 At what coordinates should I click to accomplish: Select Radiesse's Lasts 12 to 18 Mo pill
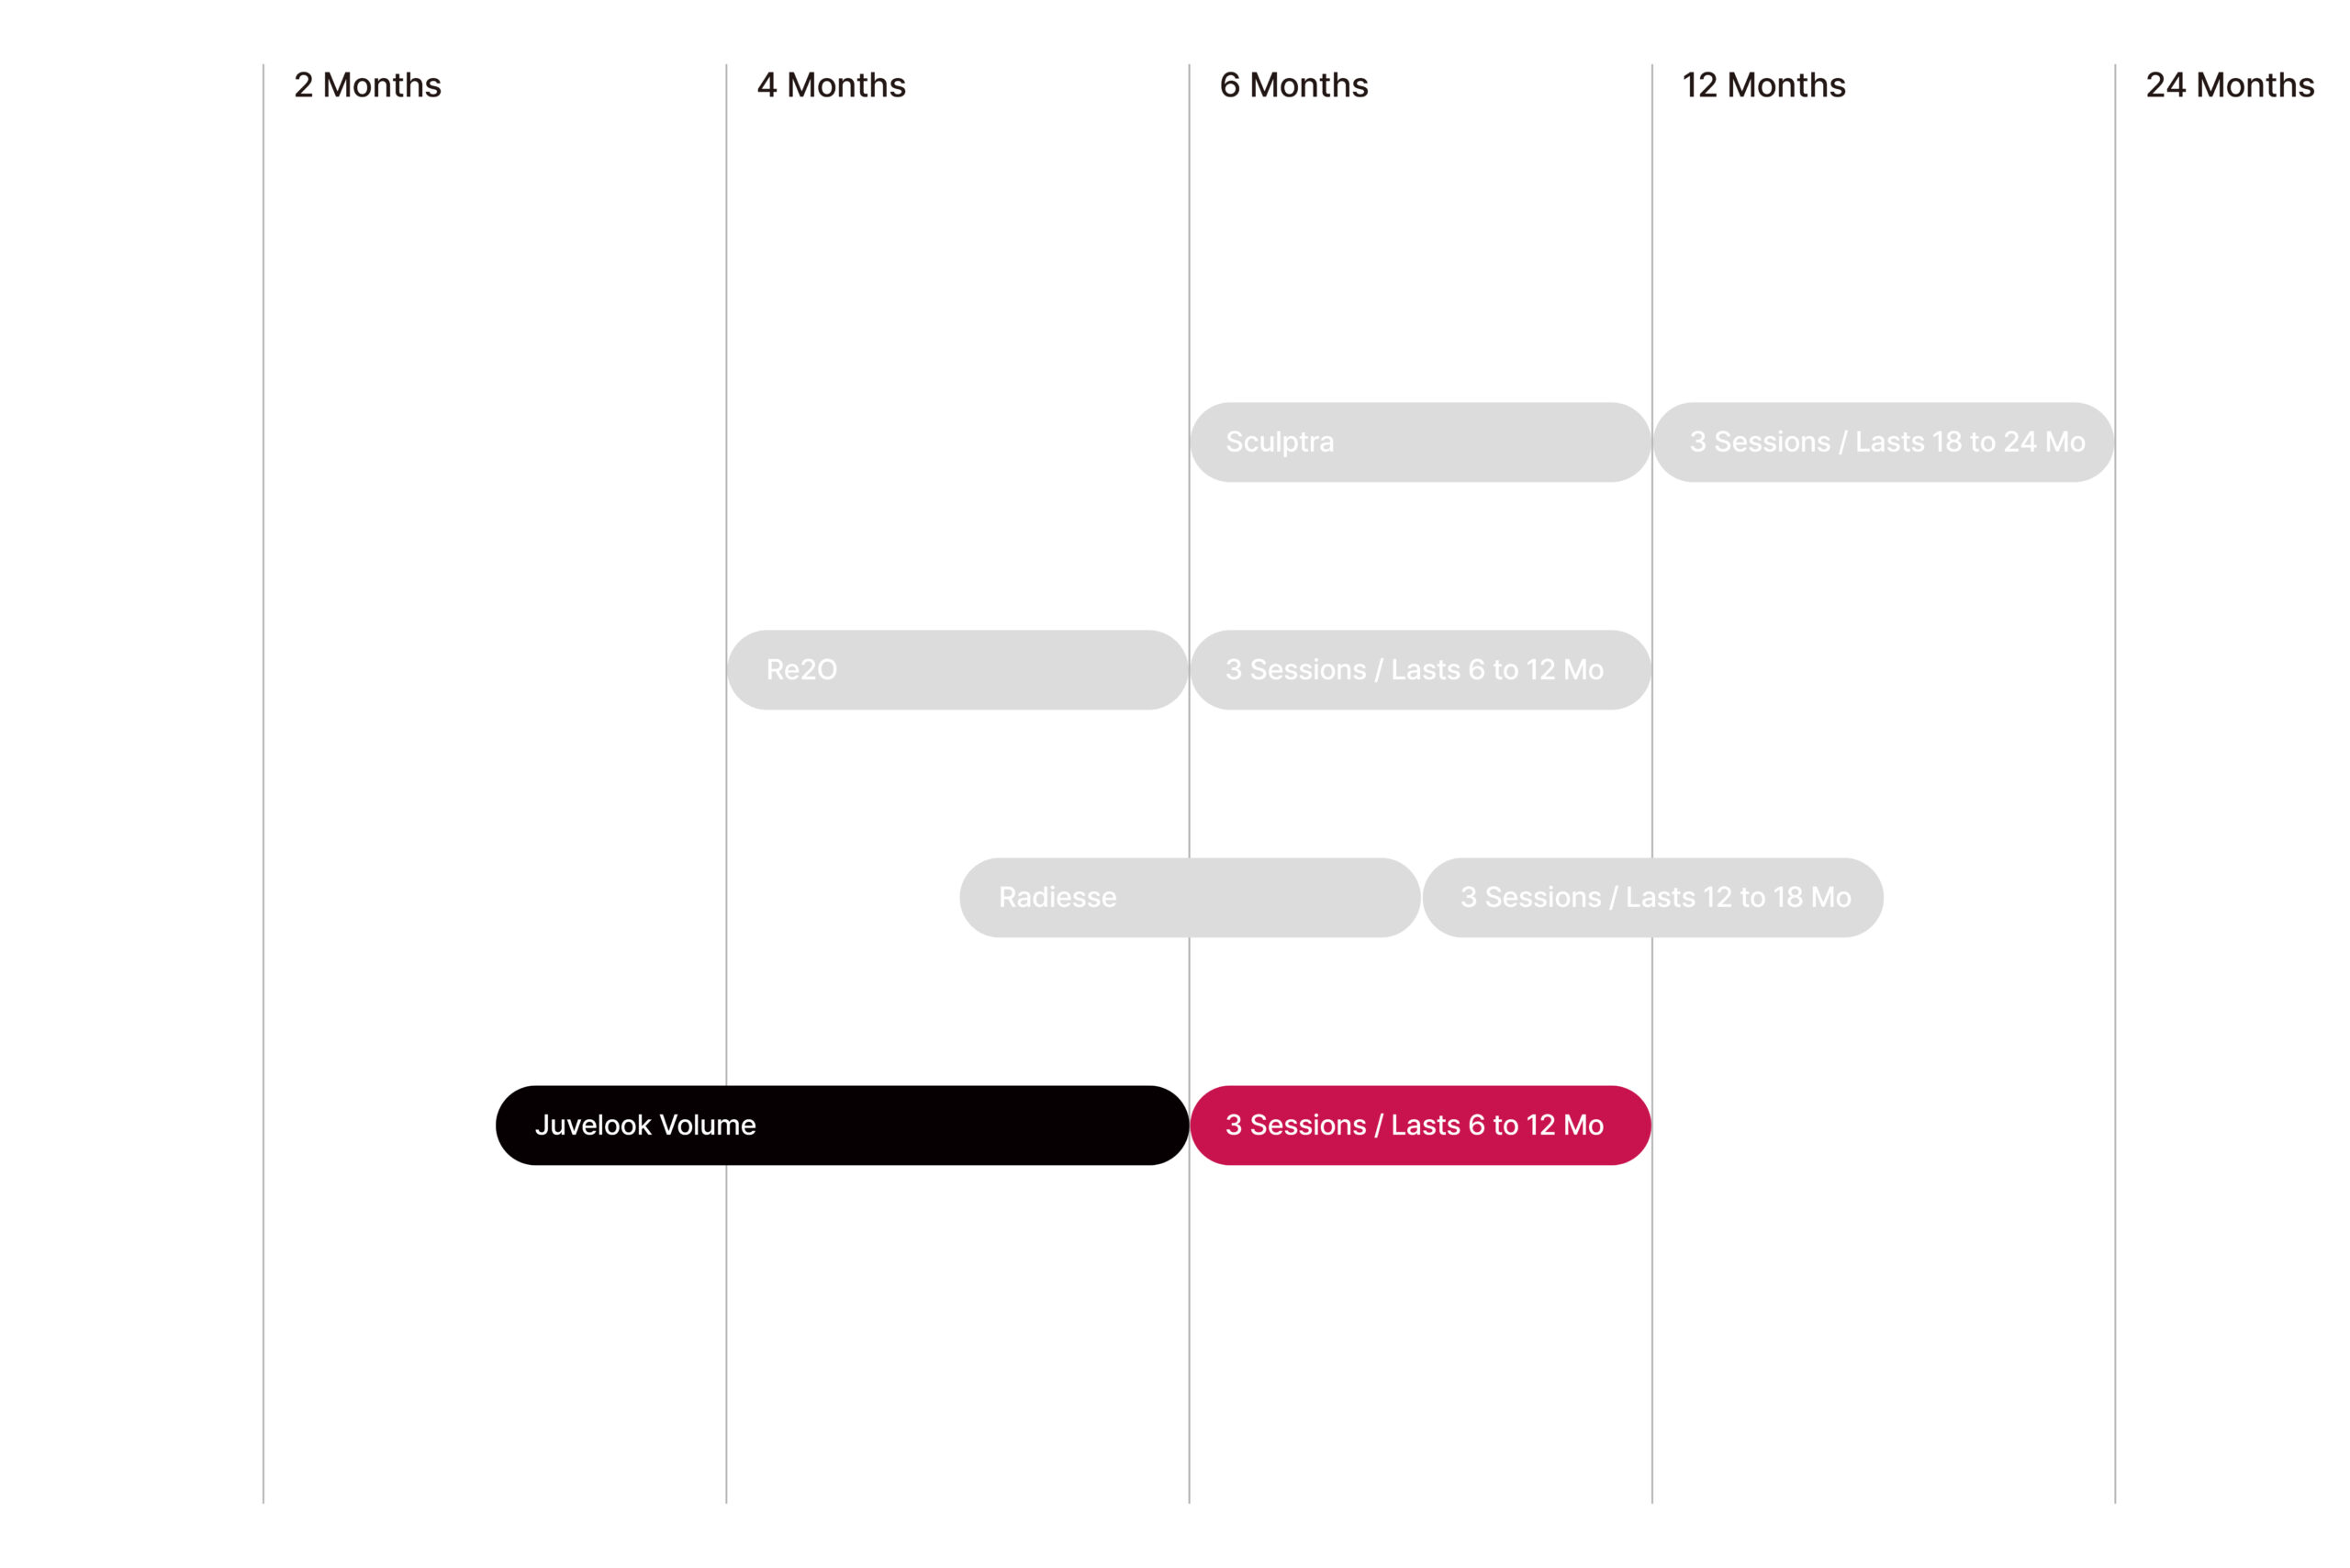pos(1653,897)
